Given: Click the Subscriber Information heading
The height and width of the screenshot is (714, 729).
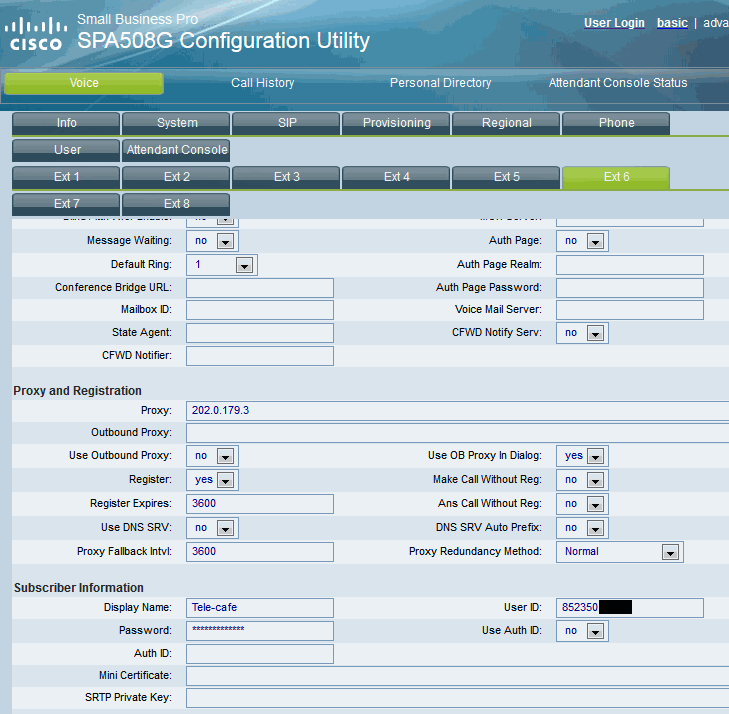Looking at the screenshot, I should 79,588.
